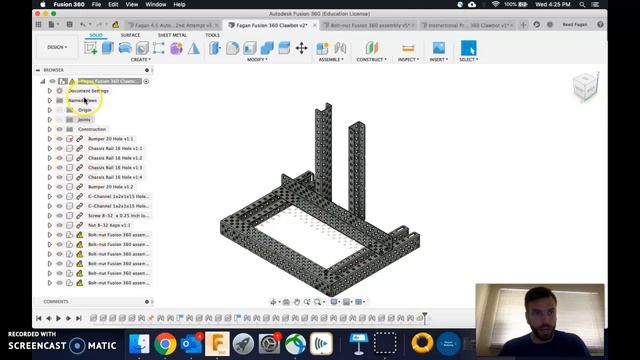Play the timeline
Screen dimensions: 640x360
point(58,318)
